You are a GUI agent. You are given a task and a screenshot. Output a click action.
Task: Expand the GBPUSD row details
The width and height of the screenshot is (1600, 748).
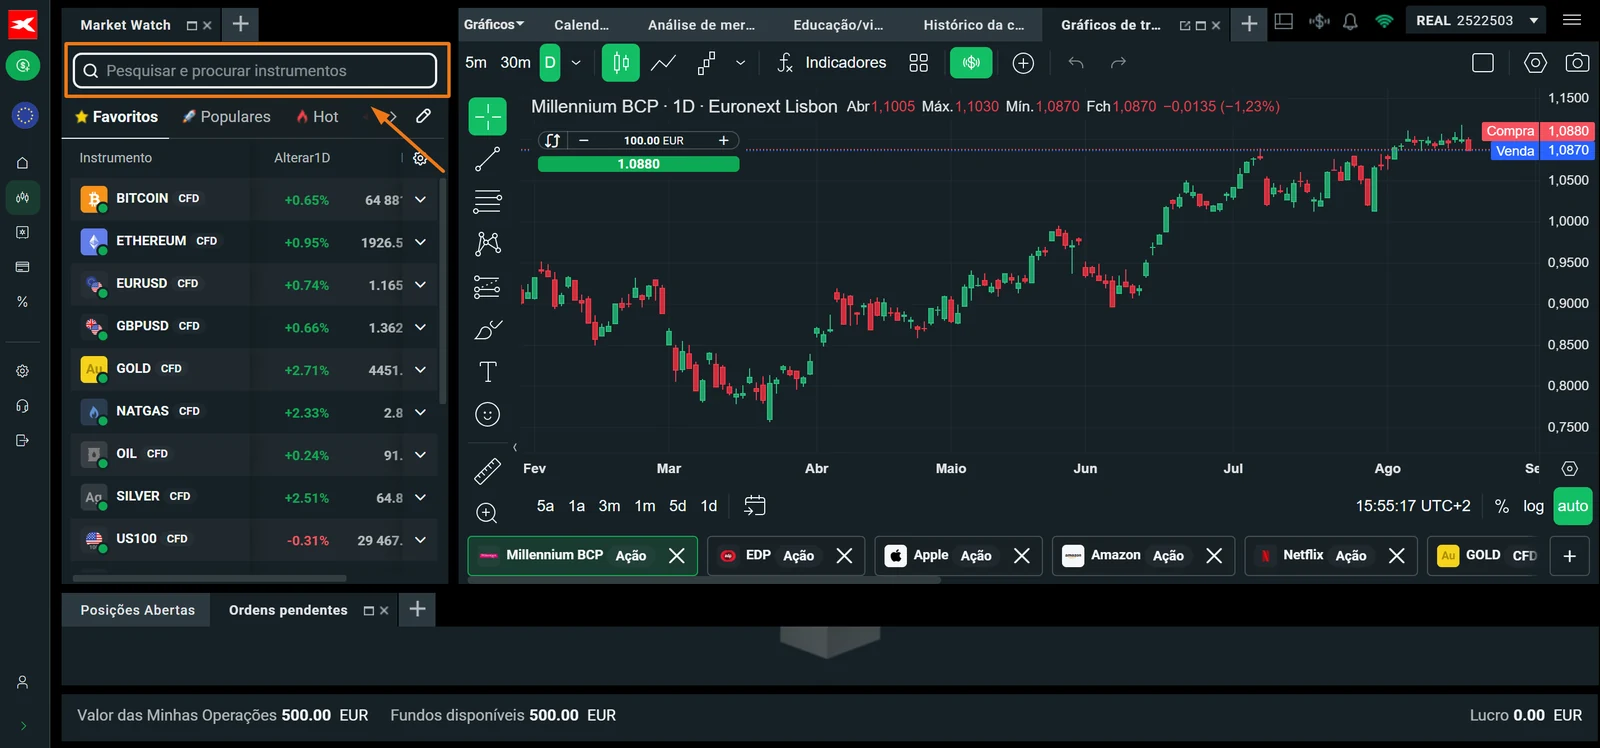[420, 327]
